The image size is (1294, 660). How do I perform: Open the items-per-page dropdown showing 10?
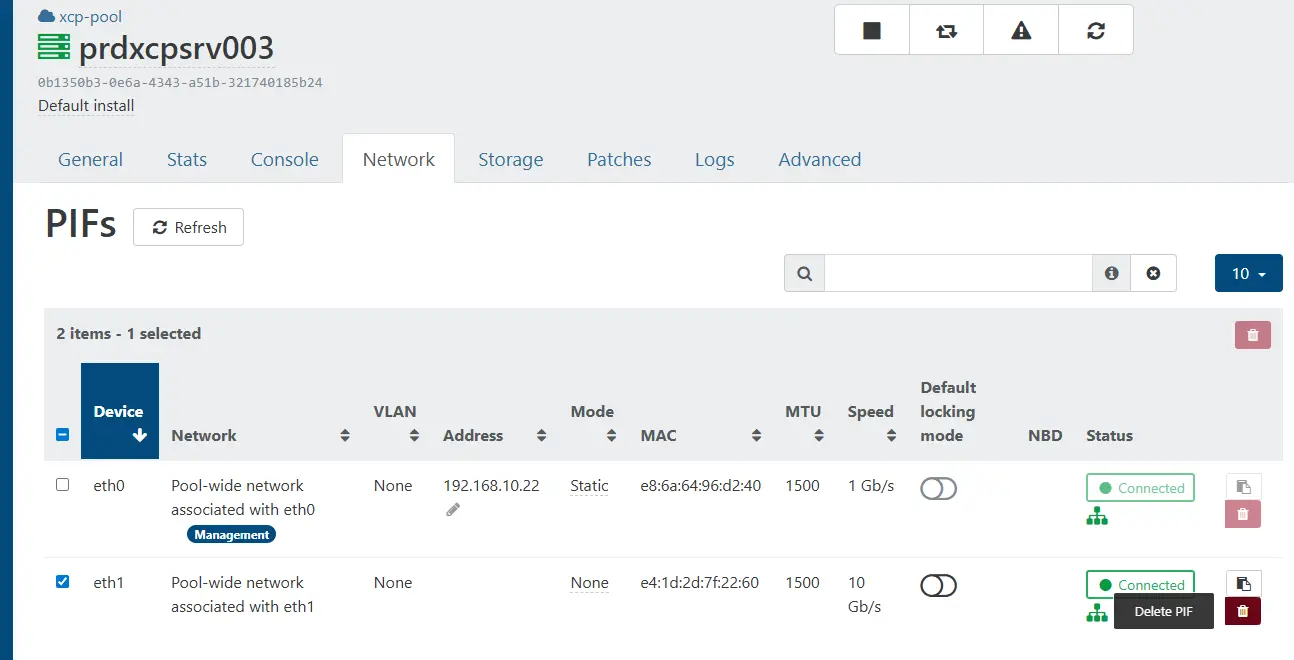[x=1248, y=272]
